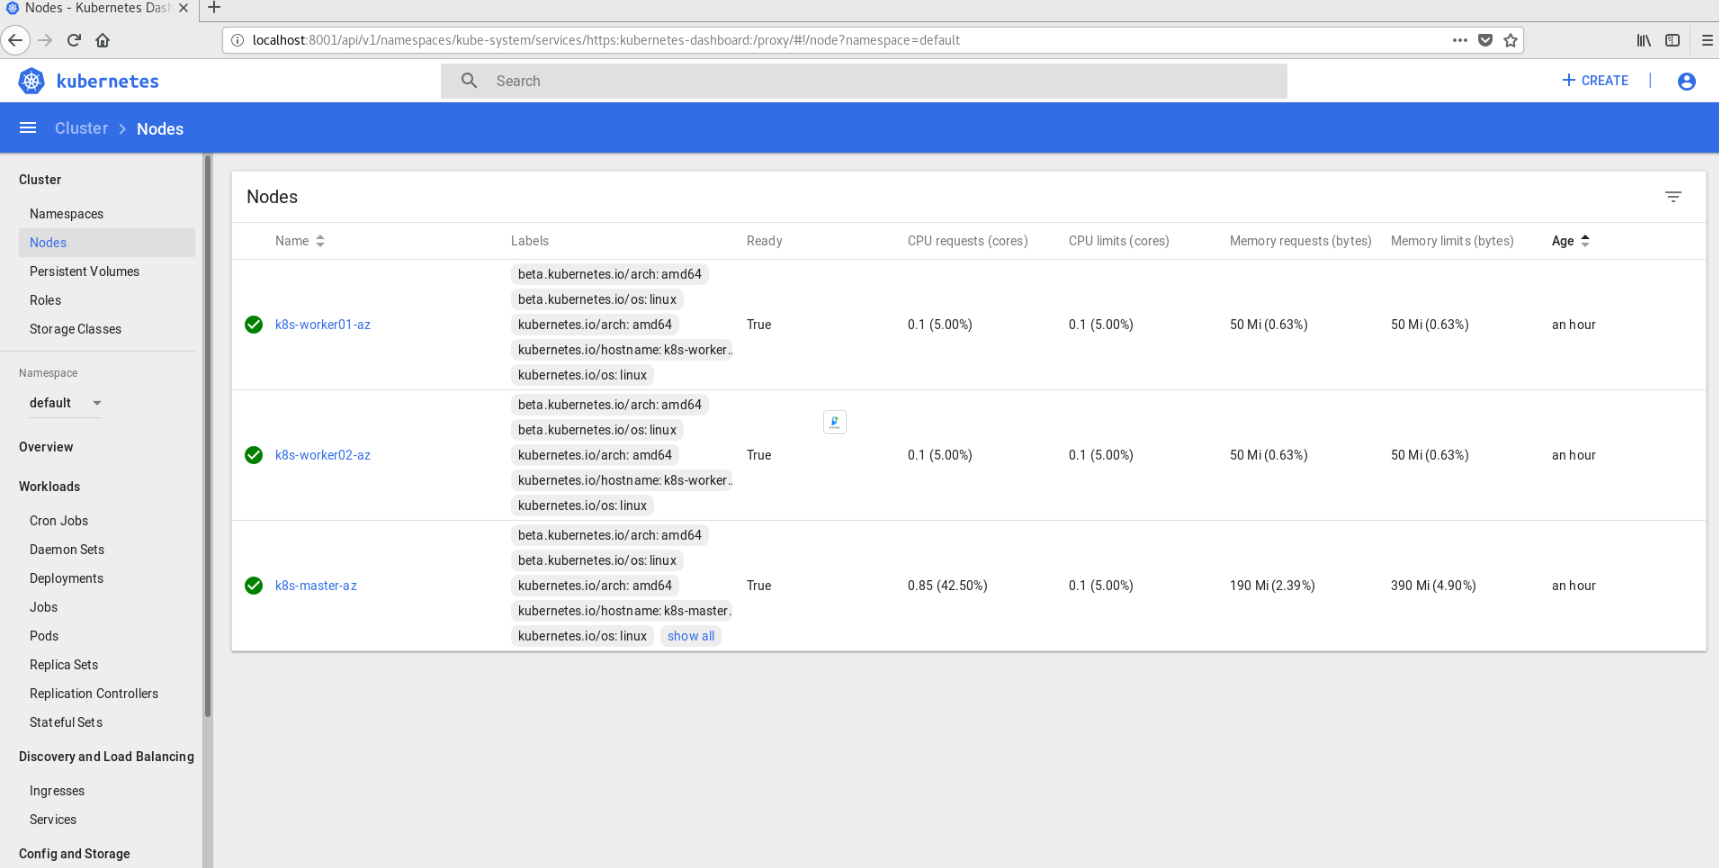Click the search magnifier icon

(x=469, y=80)
